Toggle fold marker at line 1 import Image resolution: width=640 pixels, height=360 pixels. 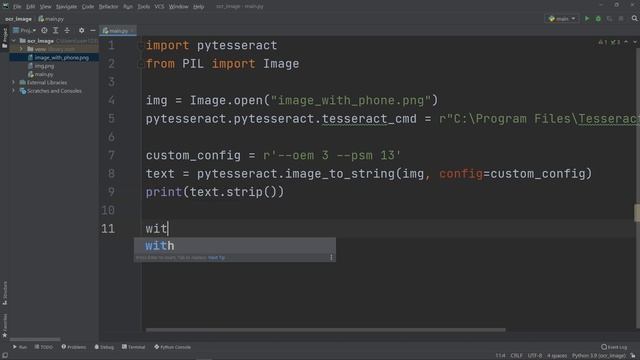[141, 45]
